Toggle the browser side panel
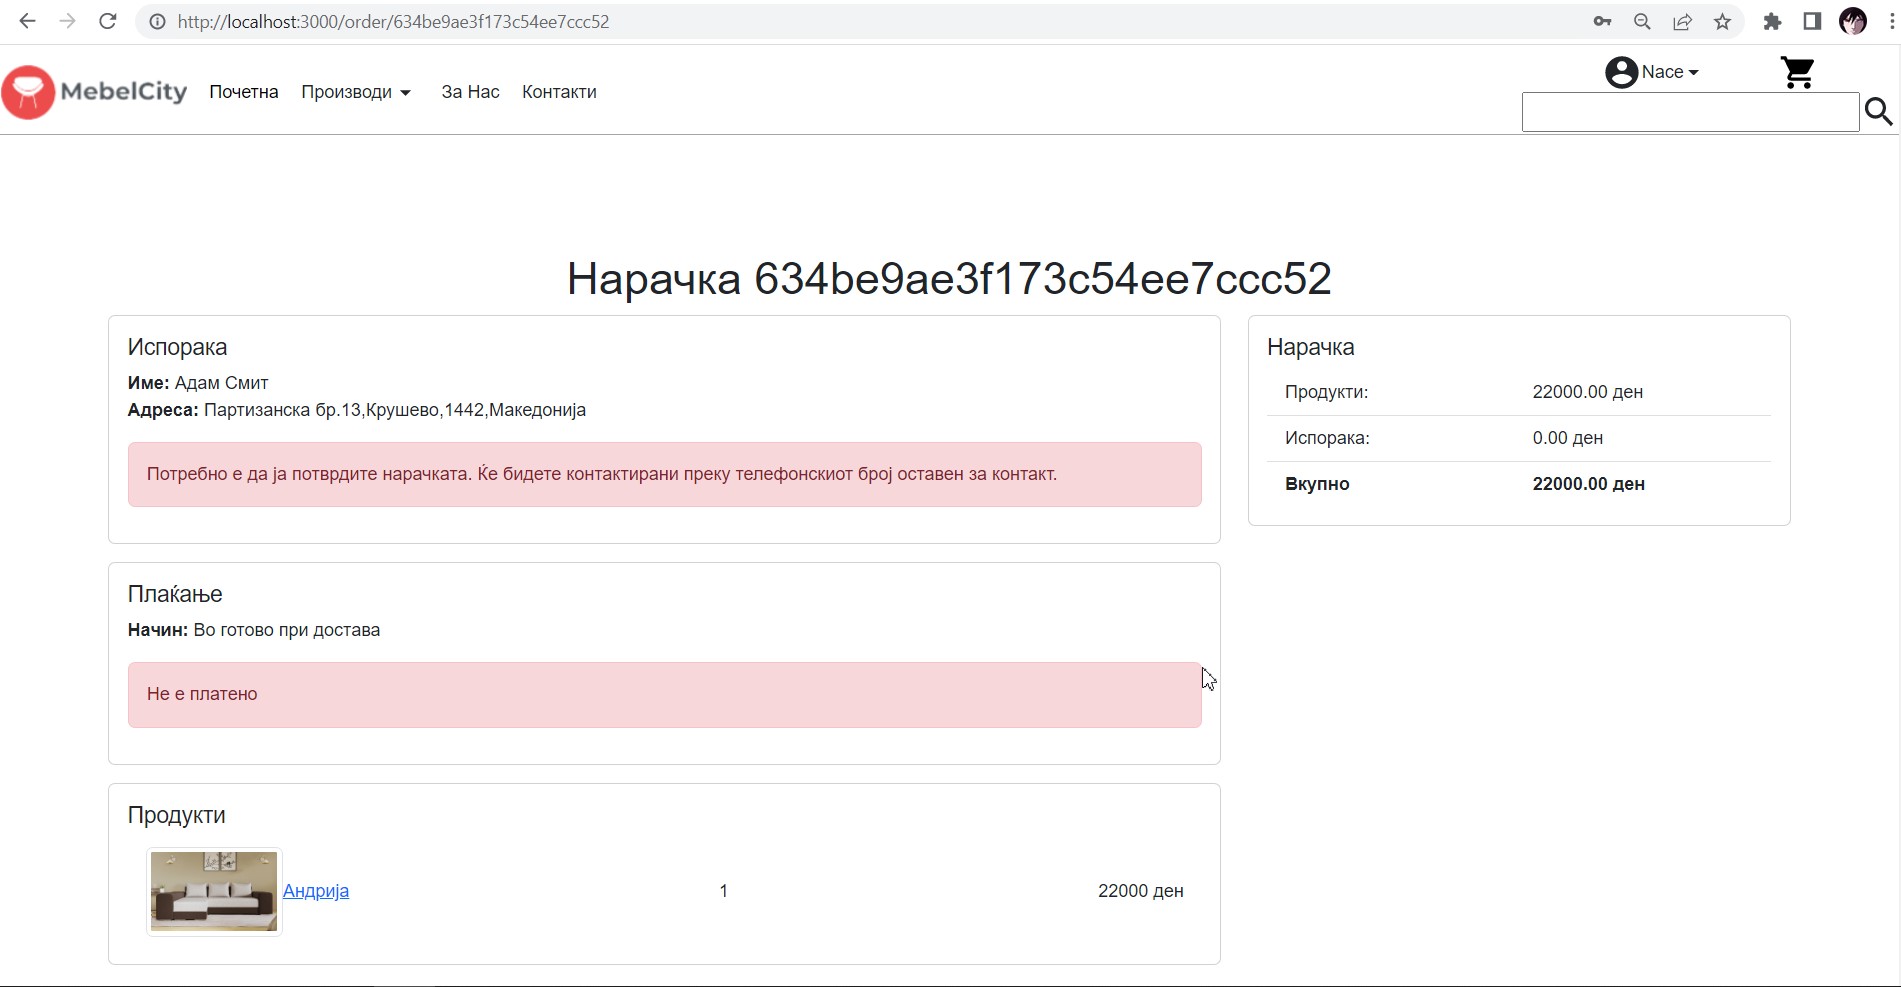Screen dimensions: 1901x987 [1812, 21]
